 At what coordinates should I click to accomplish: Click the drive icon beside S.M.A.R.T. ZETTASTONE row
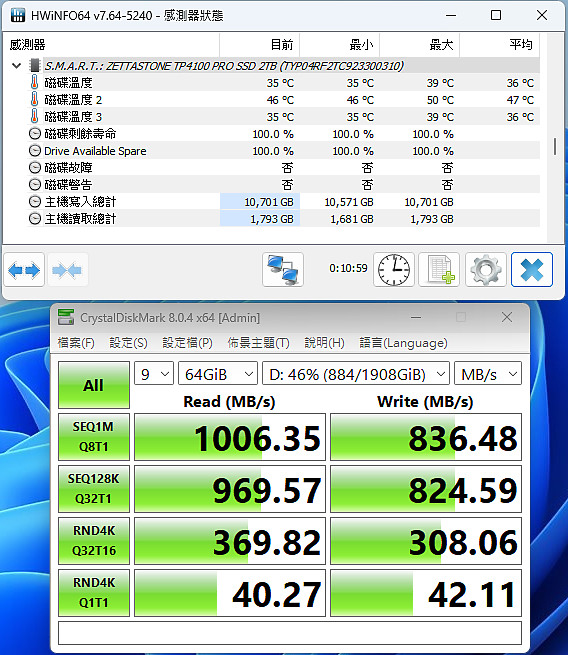35,66
